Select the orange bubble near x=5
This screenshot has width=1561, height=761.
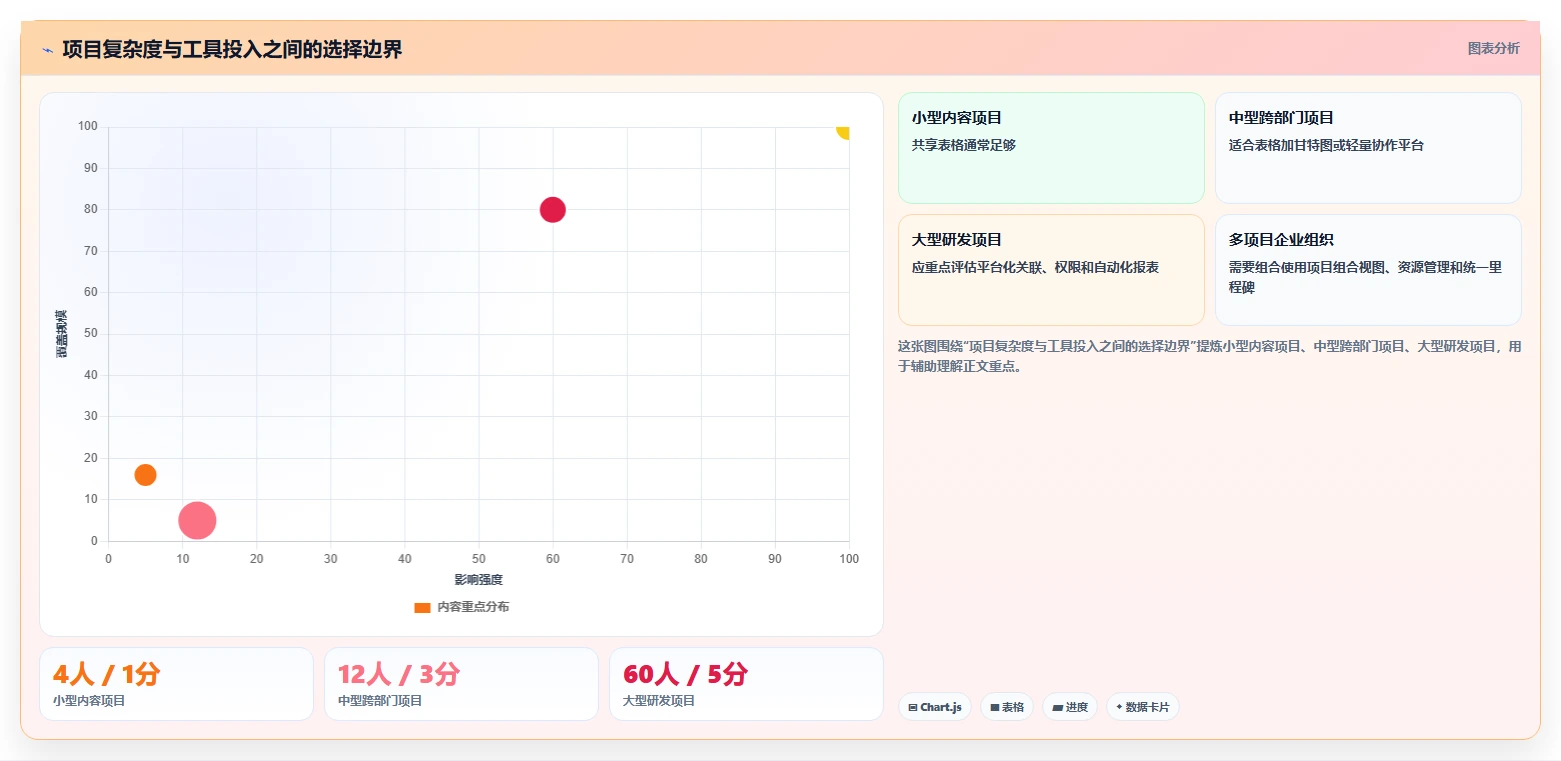click(145, 475)
